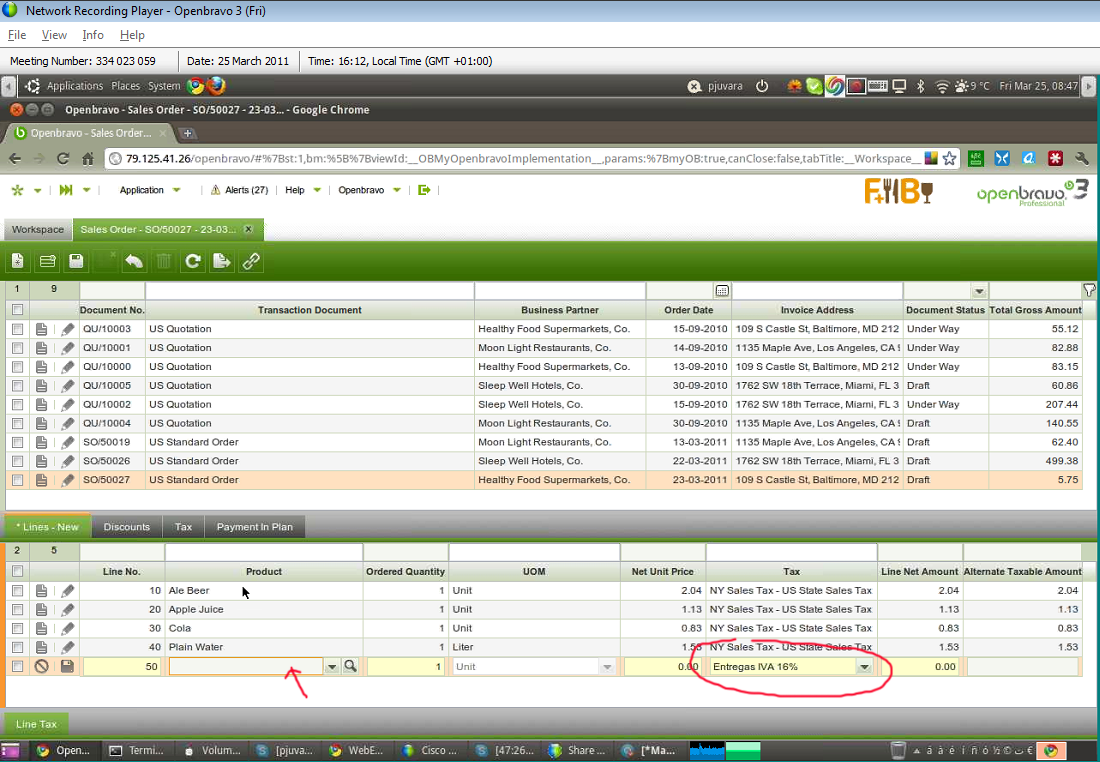
Task: Expand the UOM Unit dropdown
Action: point(608,667)
